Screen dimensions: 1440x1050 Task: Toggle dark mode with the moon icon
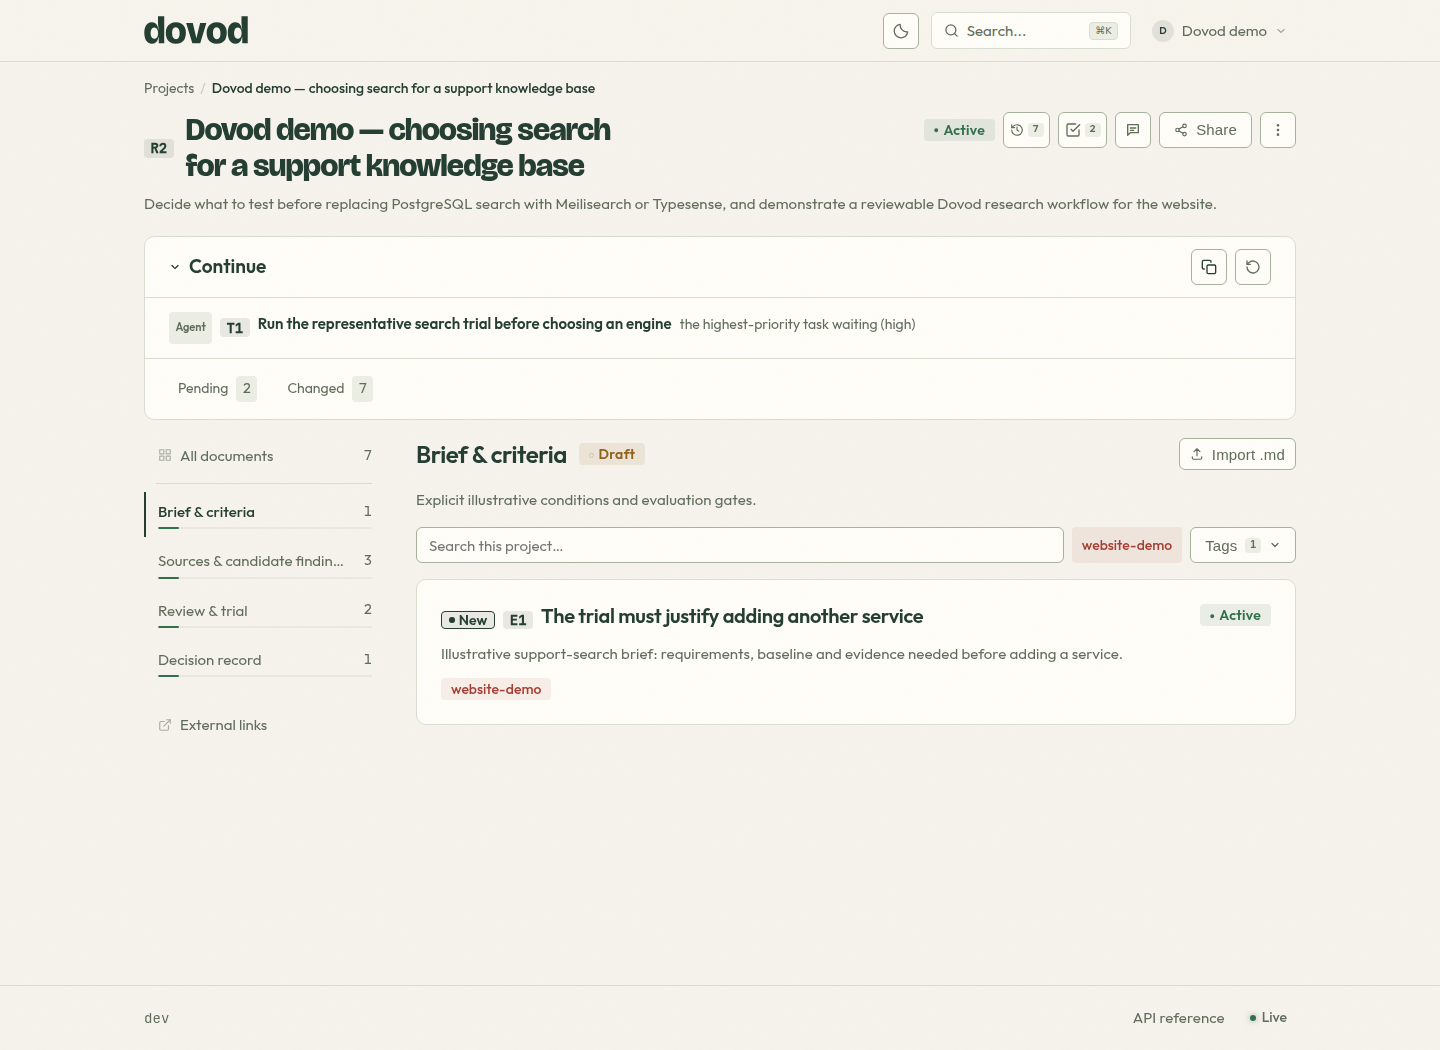click(x=901, y=31)
